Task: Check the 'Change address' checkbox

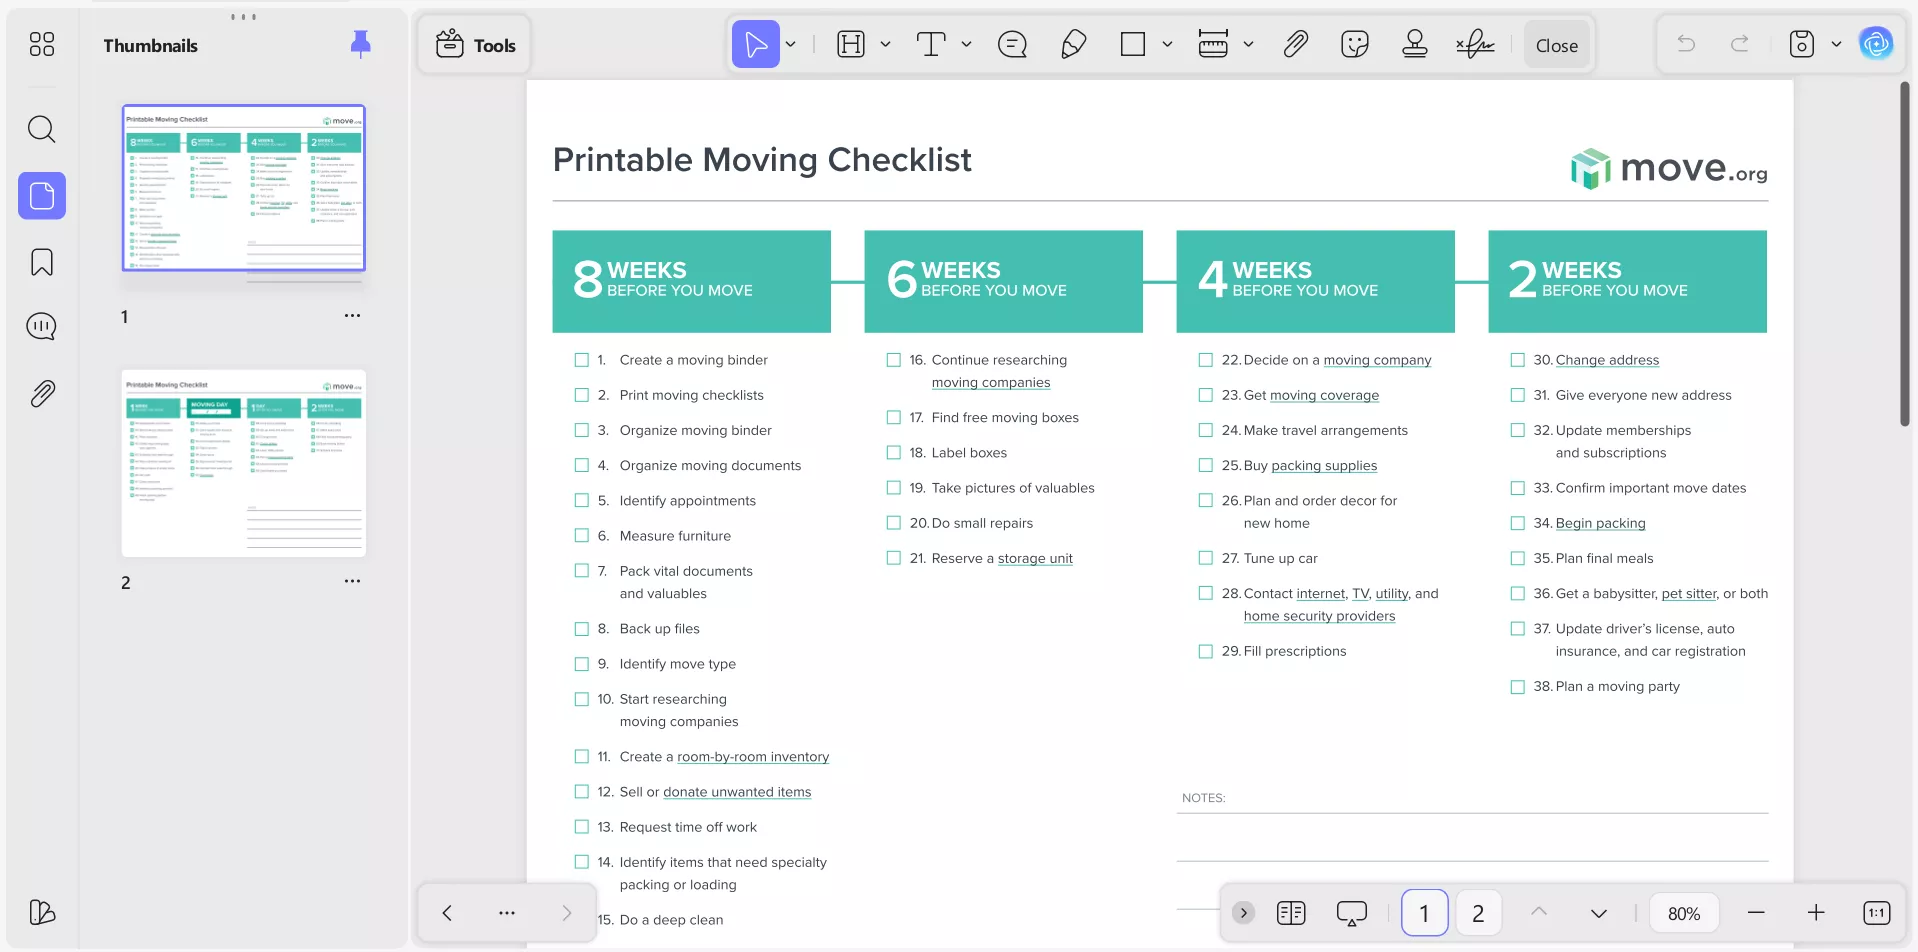Action: click(x=1517, y=360)
